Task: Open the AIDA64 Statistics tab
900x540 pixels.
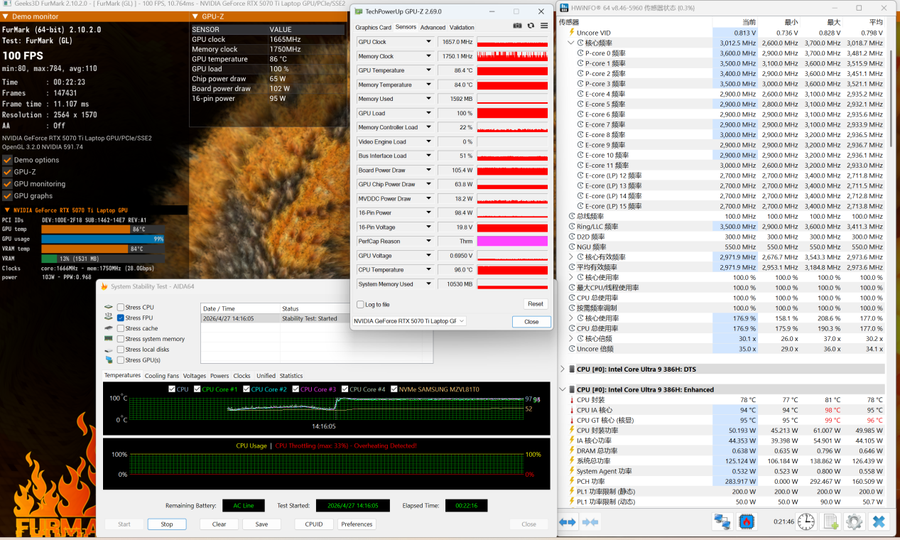Action: [x=291, y=376]
